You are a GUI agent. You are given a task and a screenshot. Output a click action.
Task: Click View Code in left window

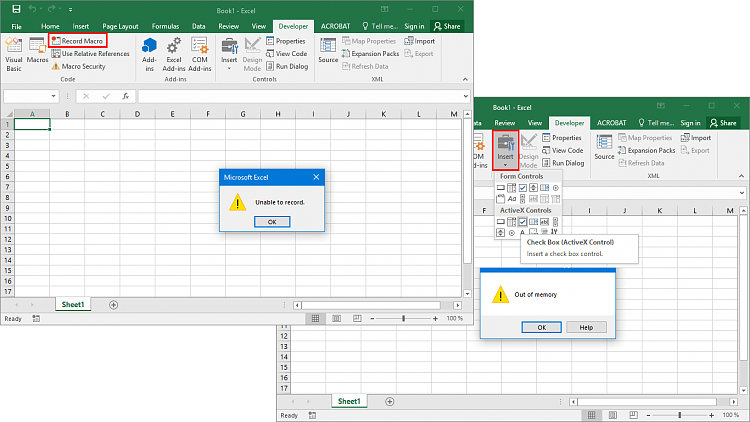coord(287,54)
